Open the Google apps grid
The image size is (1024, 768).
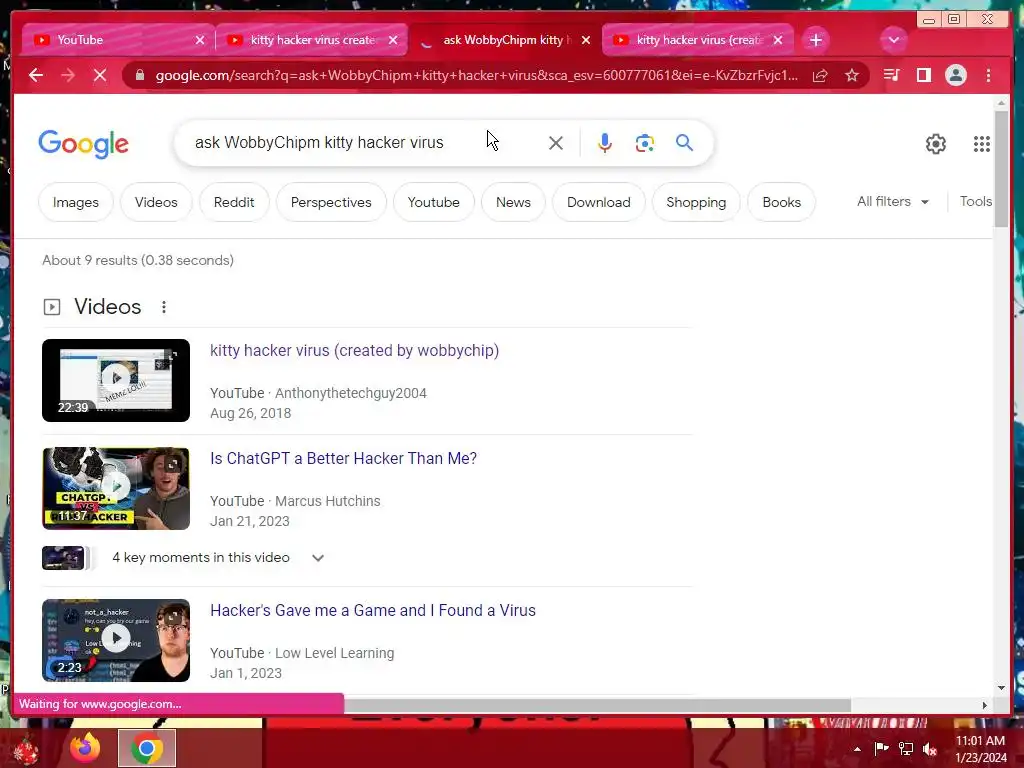(982, 144)
